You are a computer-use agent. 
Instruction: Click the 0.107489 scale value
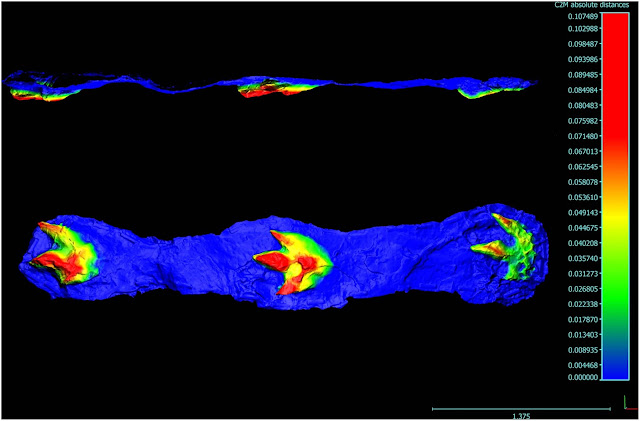[583, 16]
